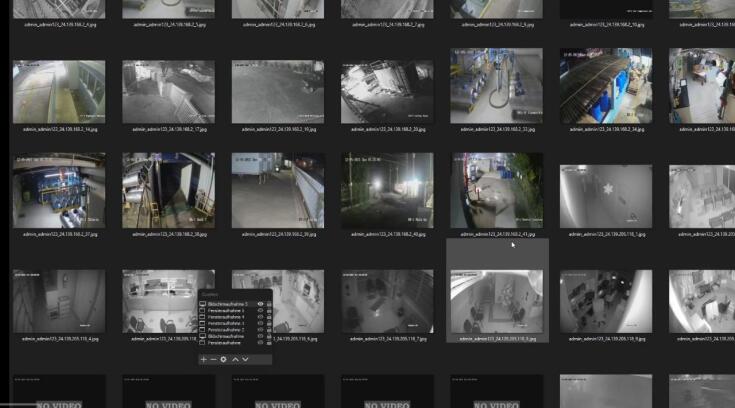This screenshot has width=735, height=408.
Task: Lock the Fensteraufnahme 2 source
Action: pos(269,330)
